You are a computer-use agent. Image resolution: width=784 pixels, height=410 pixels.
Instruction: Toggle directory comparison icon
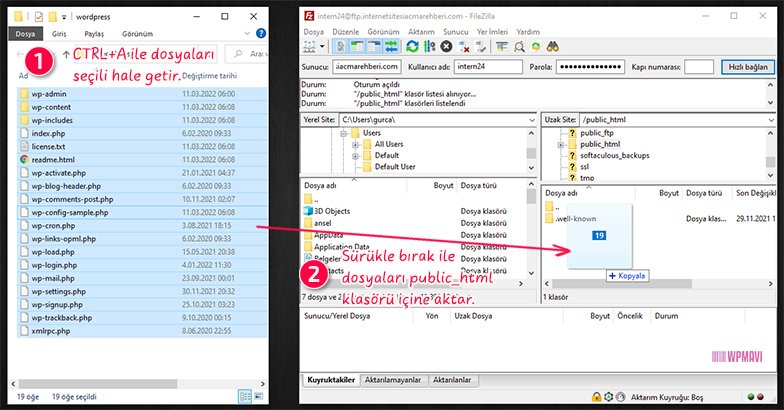519,46
